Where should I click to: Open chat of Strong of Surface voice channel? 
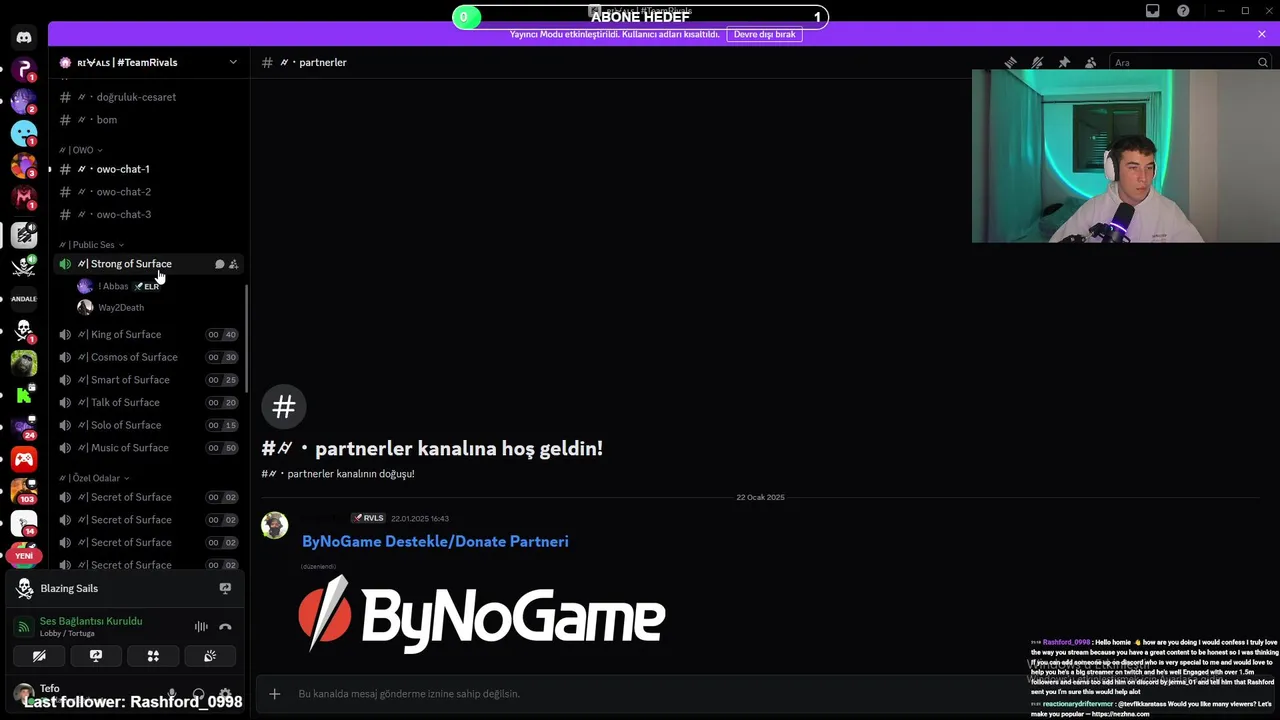pos(219,264)
